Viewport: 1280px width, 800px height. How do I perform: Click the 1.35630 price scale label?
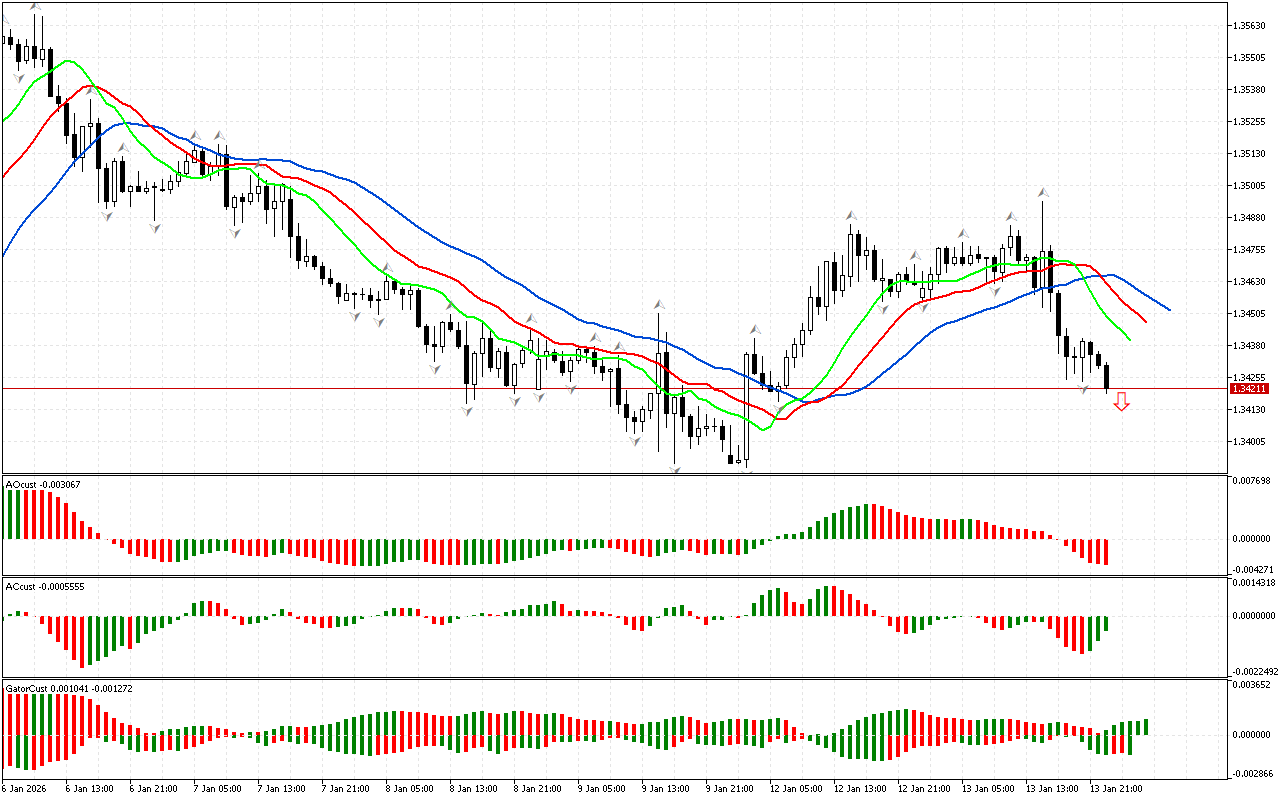pos(1250,26)
